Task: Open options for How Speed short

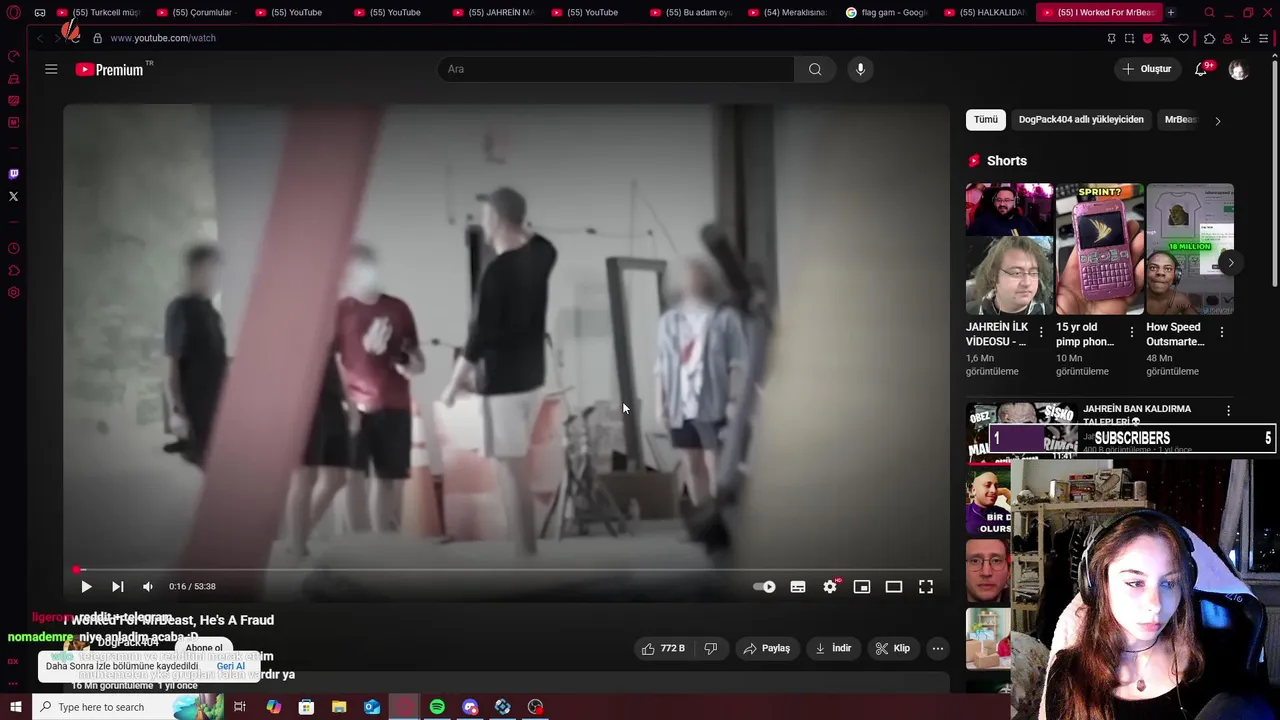Action: [x=1222, y=332]
